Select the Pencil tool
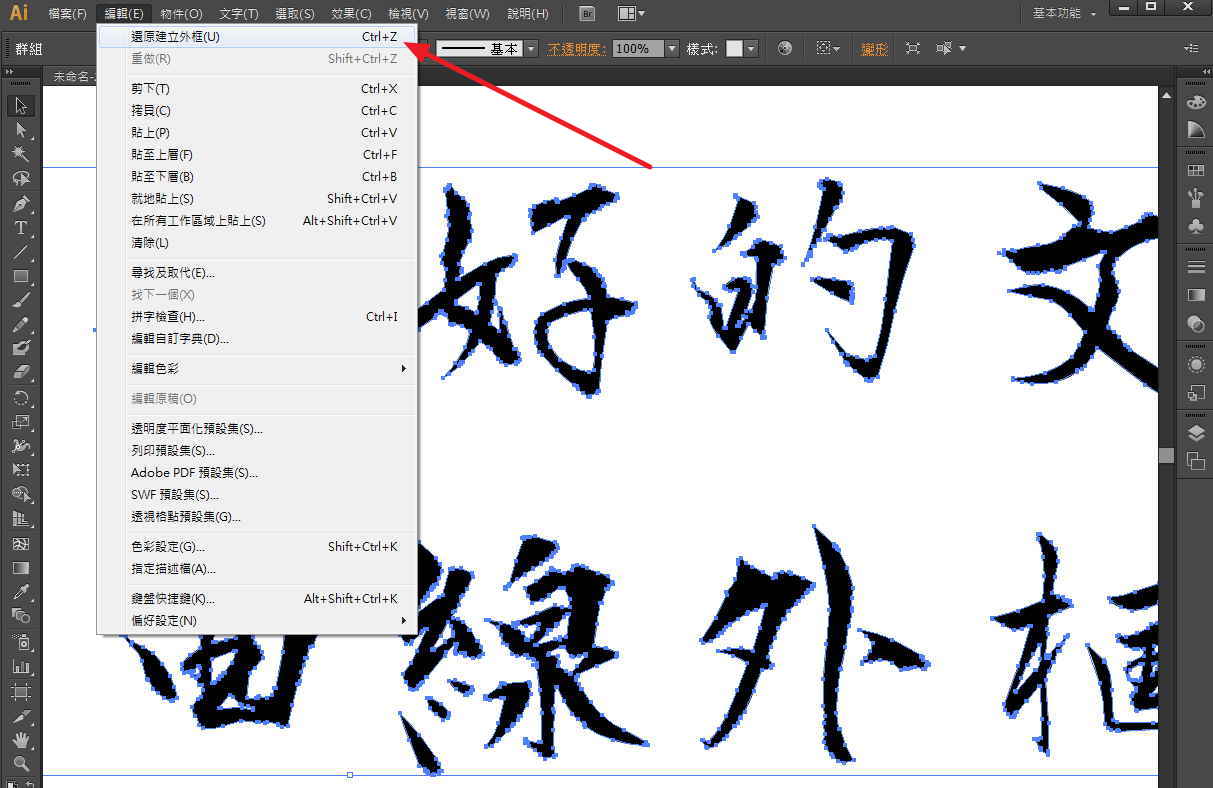This screenshot has height=788, width=1213. [21, 325]
